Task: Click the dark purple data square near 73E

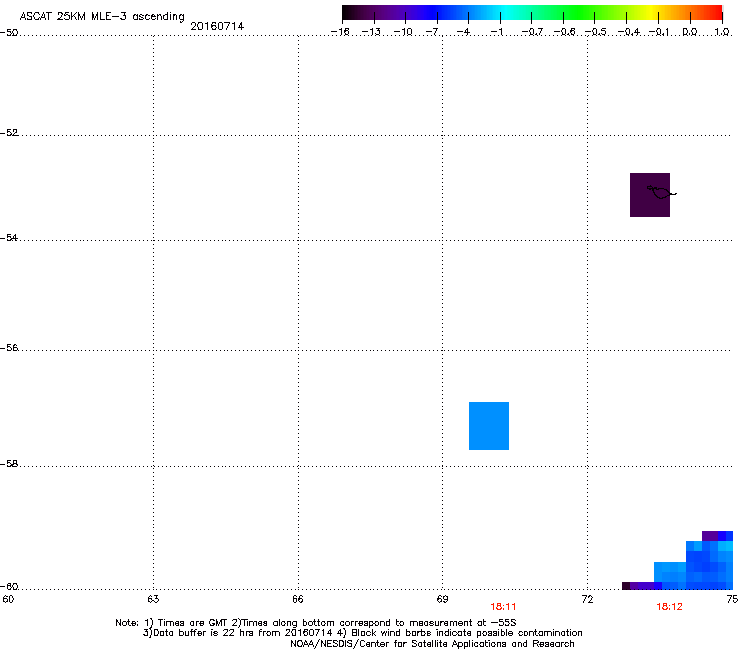Action: [650, 195]
